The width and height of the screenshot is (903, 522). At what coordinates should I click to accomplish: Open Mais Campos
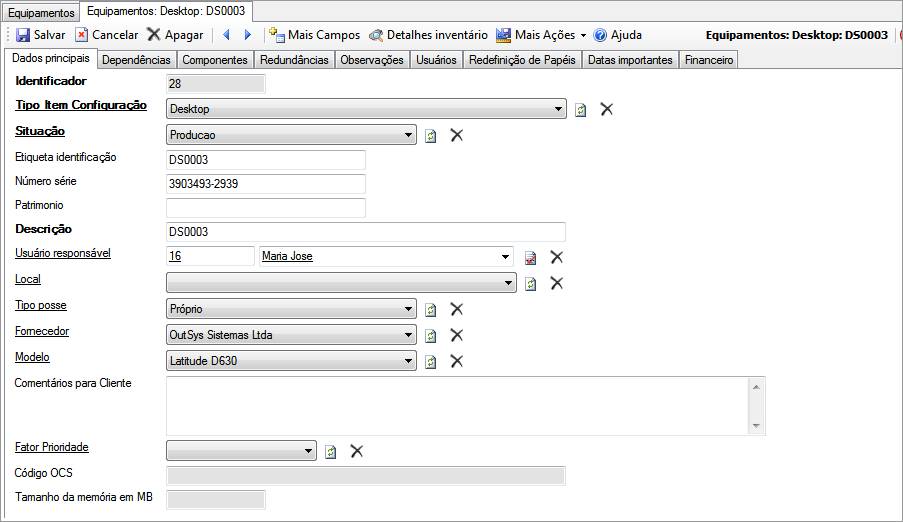click(x=314, y=35)
